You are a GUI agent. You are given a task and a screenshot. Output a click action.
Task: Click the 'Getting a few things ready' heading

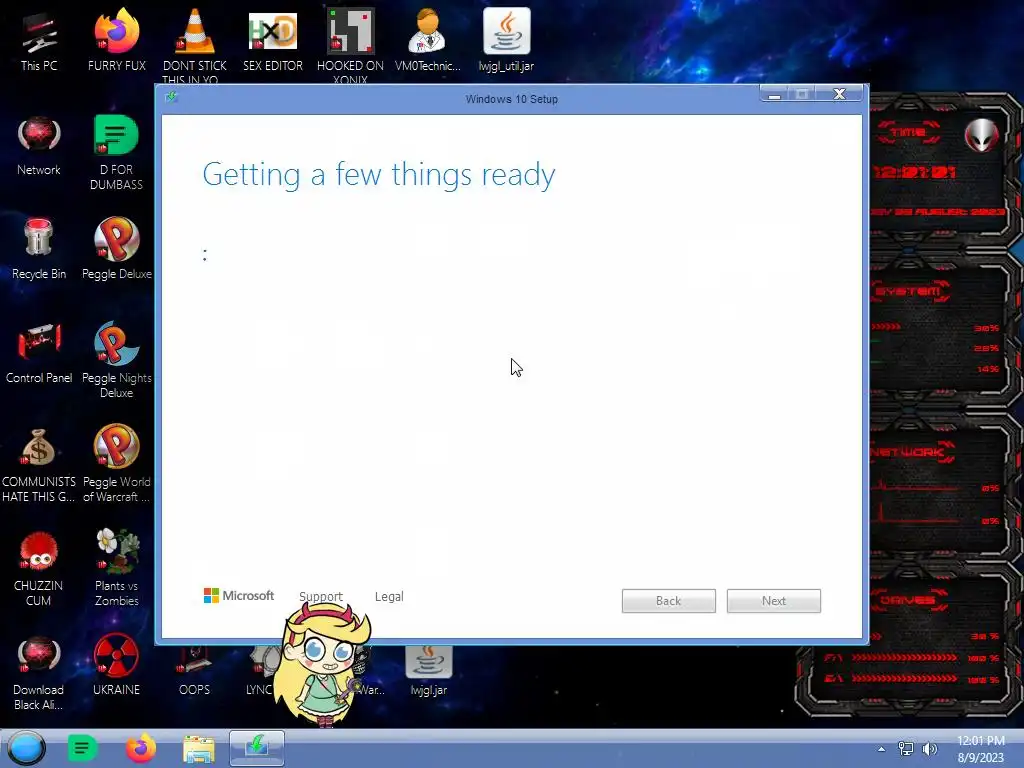tap(379, 175)
